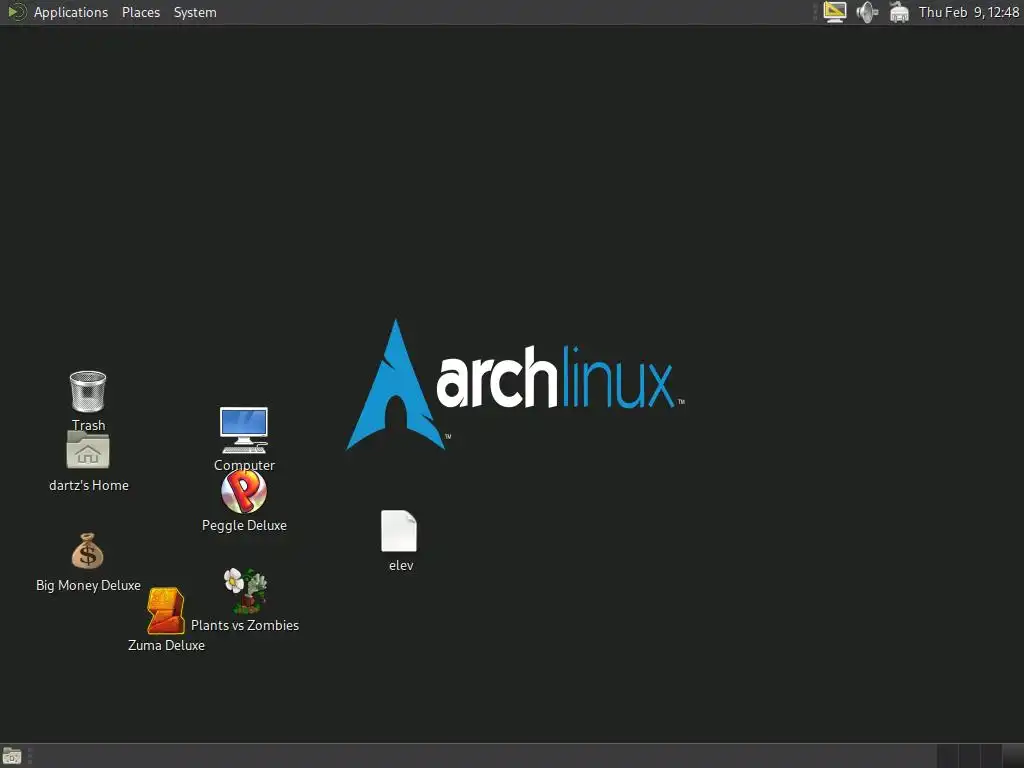Image resolution: width=1024 pixels, height=768 pixels.
Task: Select the Peggle Deluxe launcher icon
Action: [x=244, y=491]
